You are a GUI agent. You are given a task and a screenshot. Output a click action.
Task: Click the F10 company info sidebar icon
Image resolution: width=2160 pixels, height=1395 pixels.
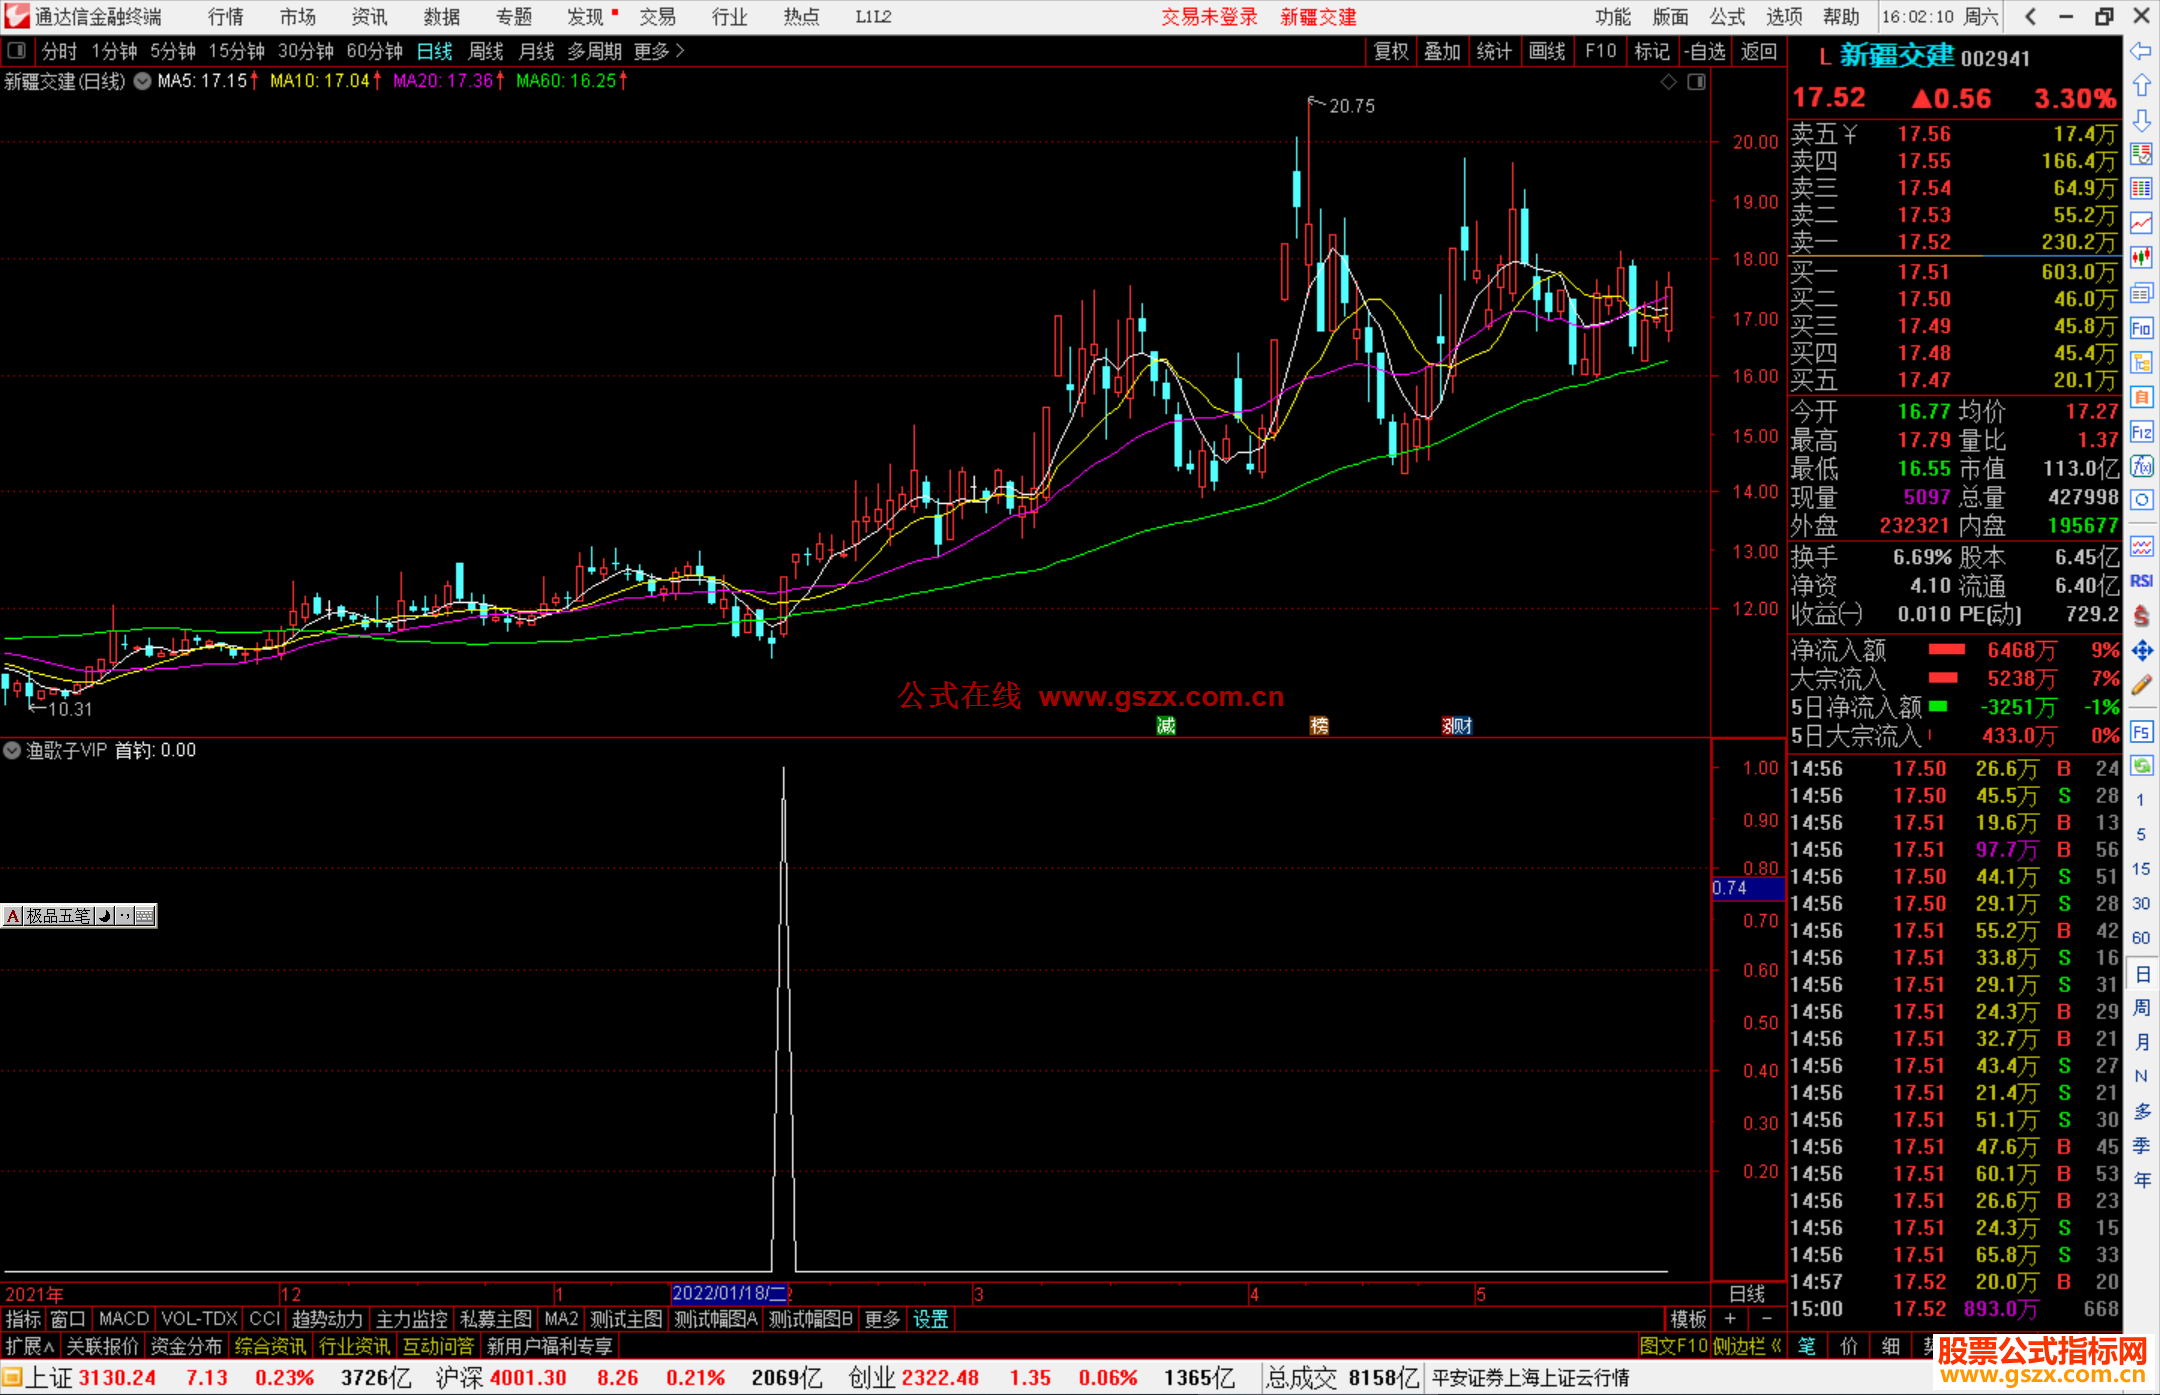point(2141,328)
